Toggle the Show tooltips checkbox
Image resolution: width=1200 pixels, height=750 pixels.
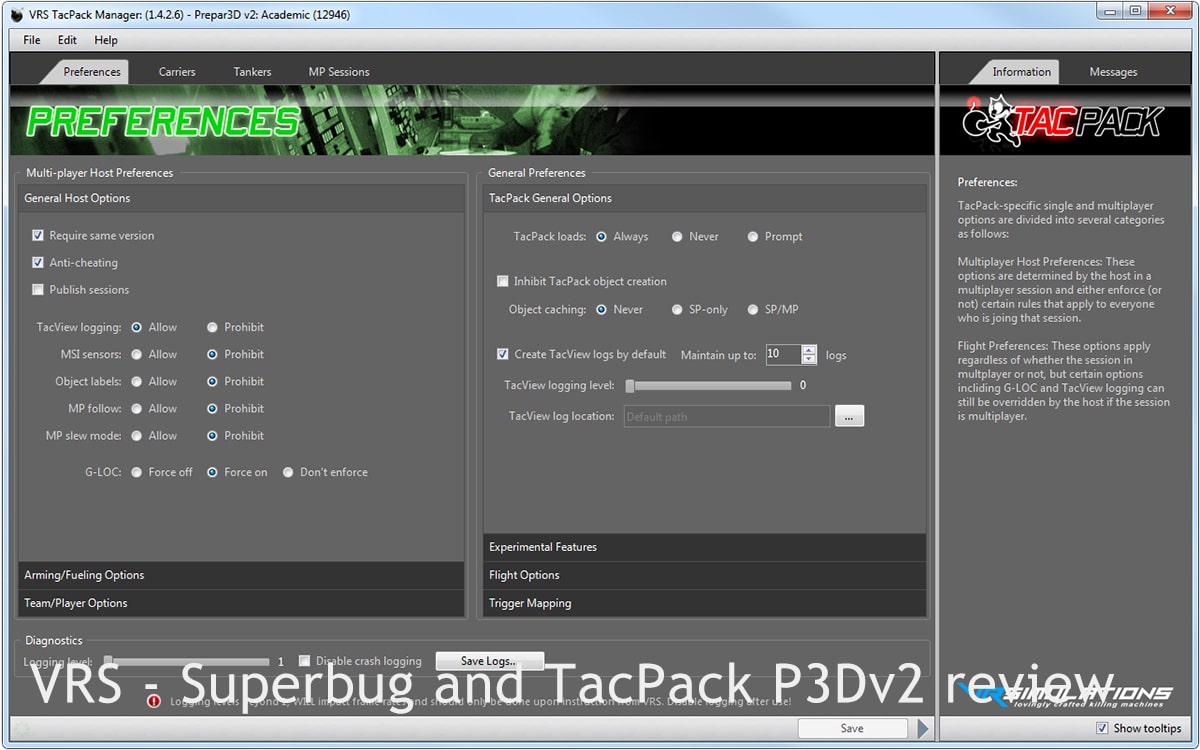tap(1102, 728)
